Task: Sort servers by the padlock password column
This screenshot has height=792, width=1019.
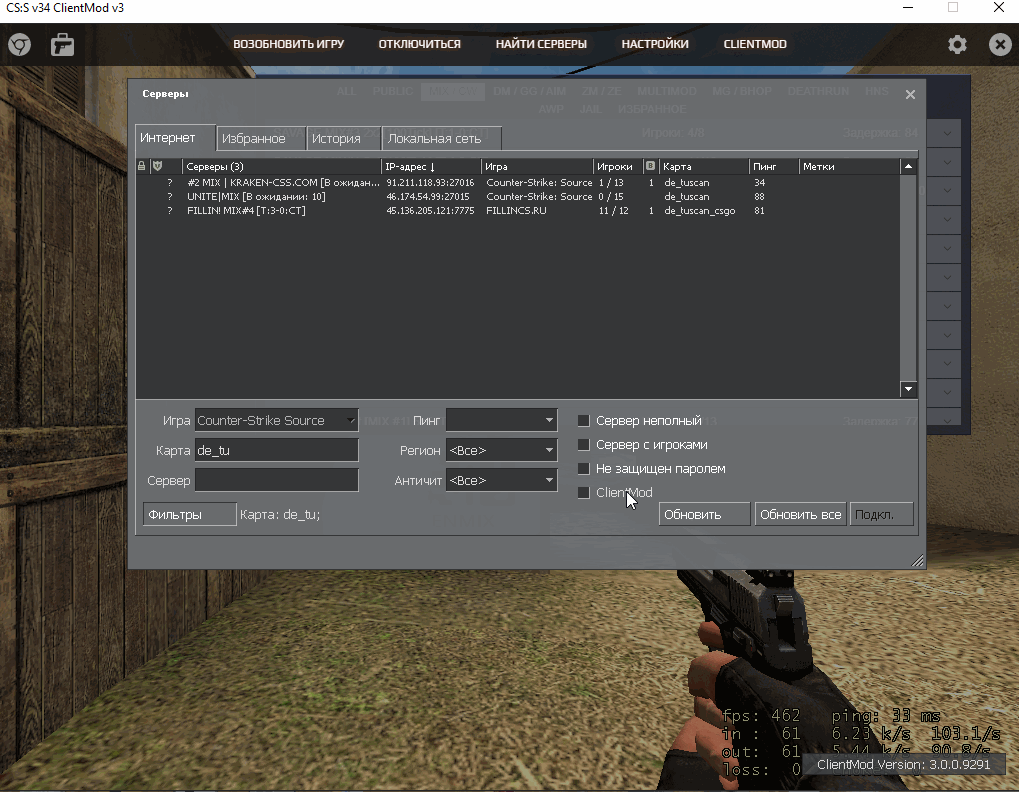Action: click(x=142, y=166)
